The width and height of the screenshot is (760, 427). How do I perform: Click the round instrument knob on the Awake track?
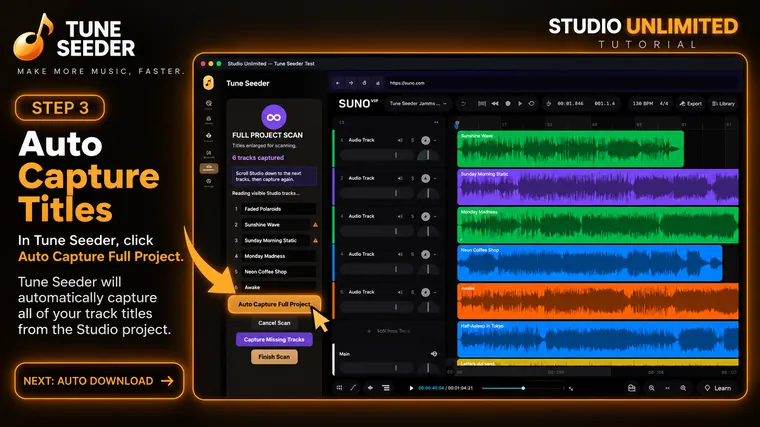426,292
